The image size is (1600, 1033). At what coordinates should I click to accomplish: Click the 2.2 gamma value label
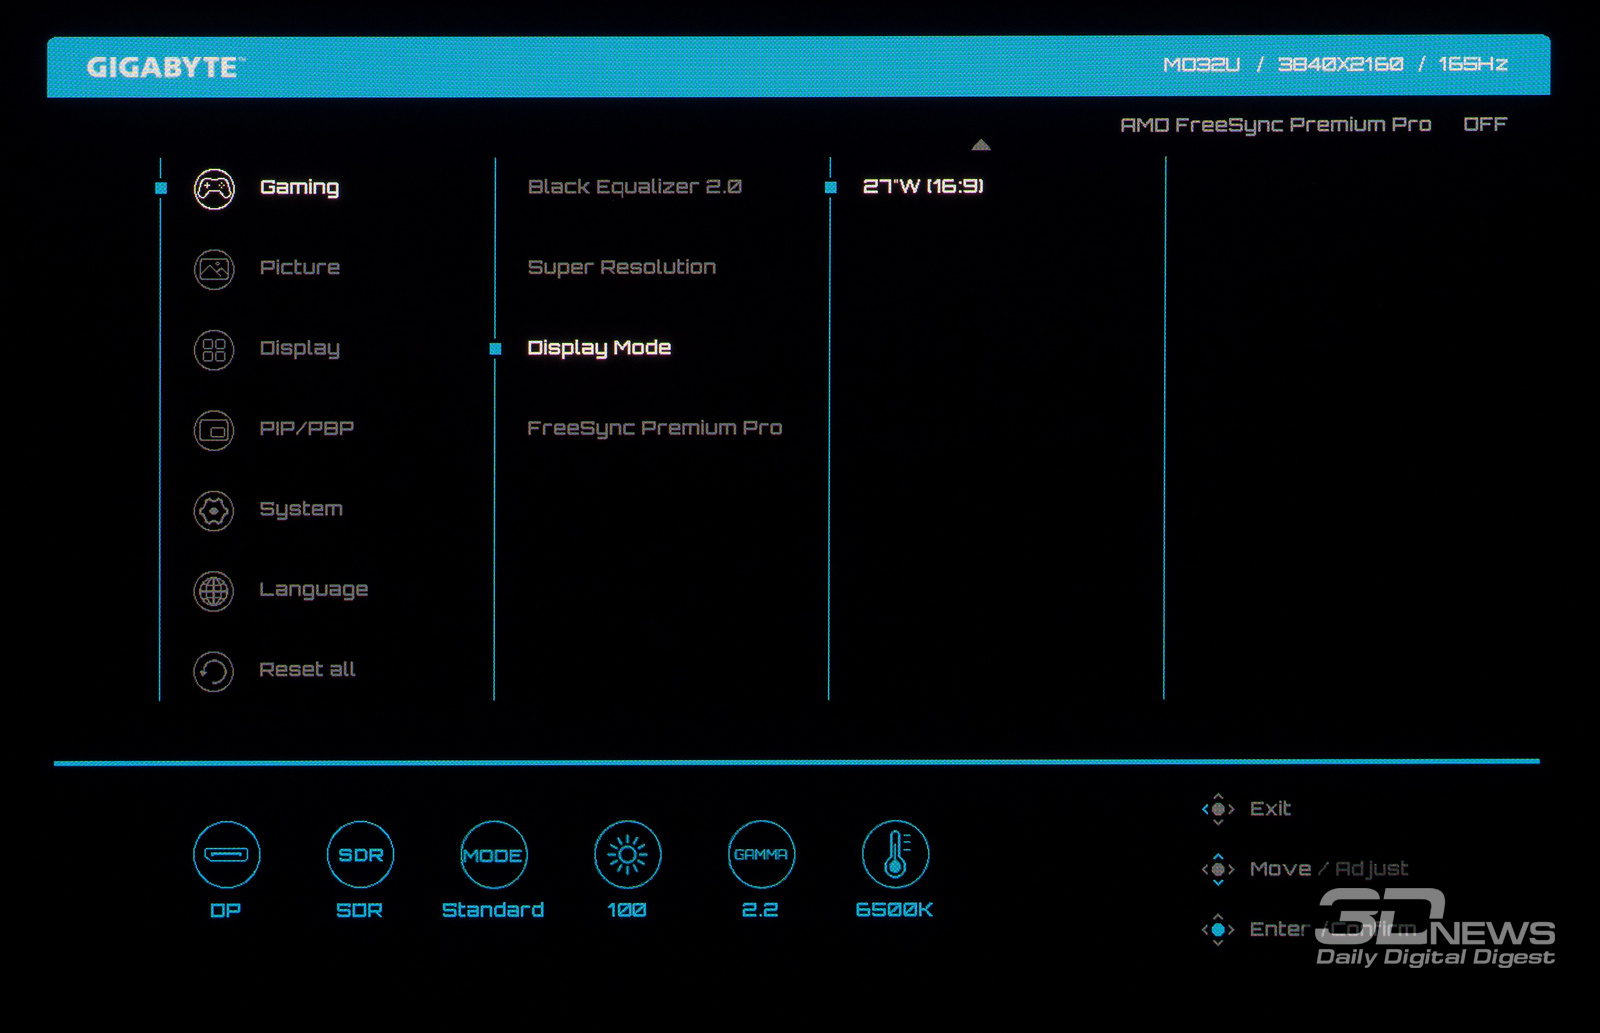(x=760, y=910)
